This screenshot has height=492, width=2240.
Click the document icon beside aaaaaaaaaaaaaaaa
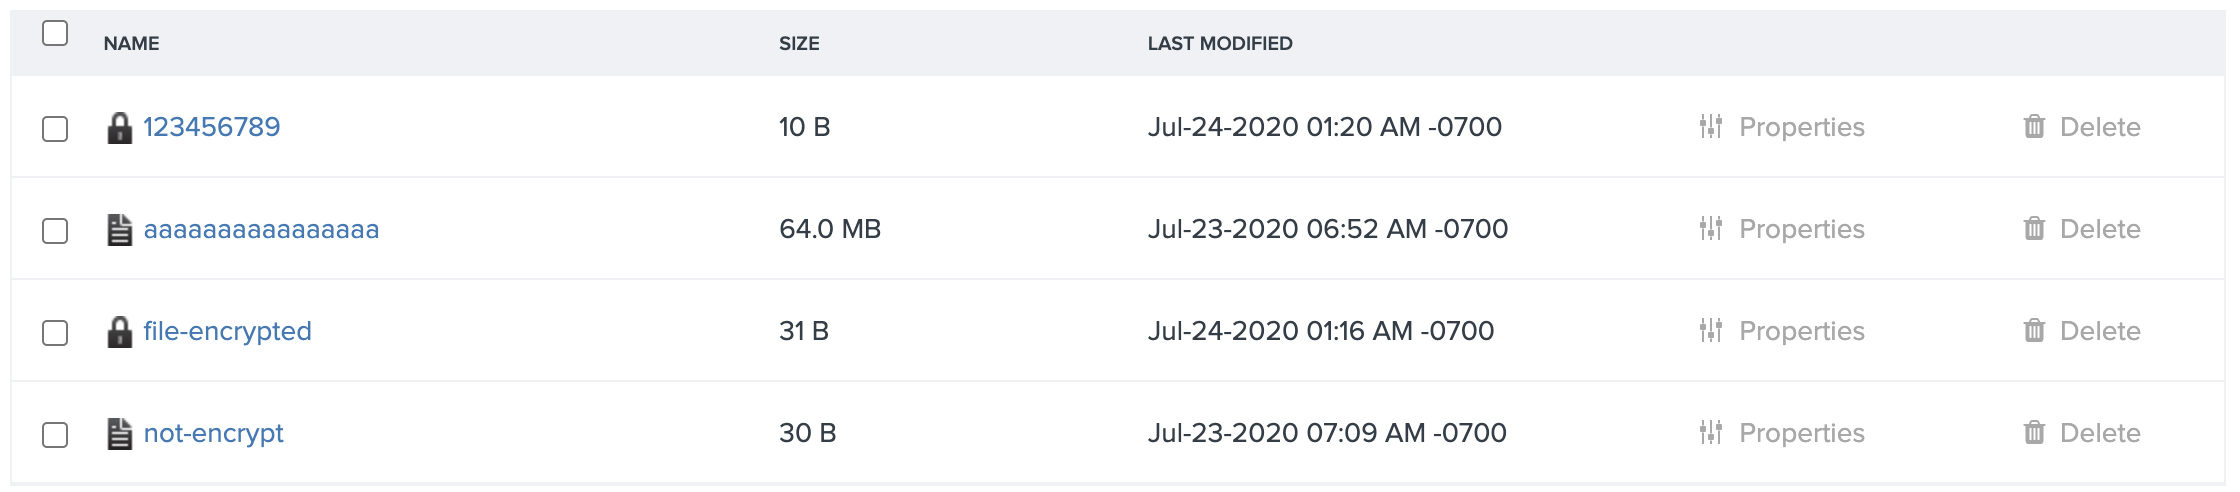tap(119, 230)
